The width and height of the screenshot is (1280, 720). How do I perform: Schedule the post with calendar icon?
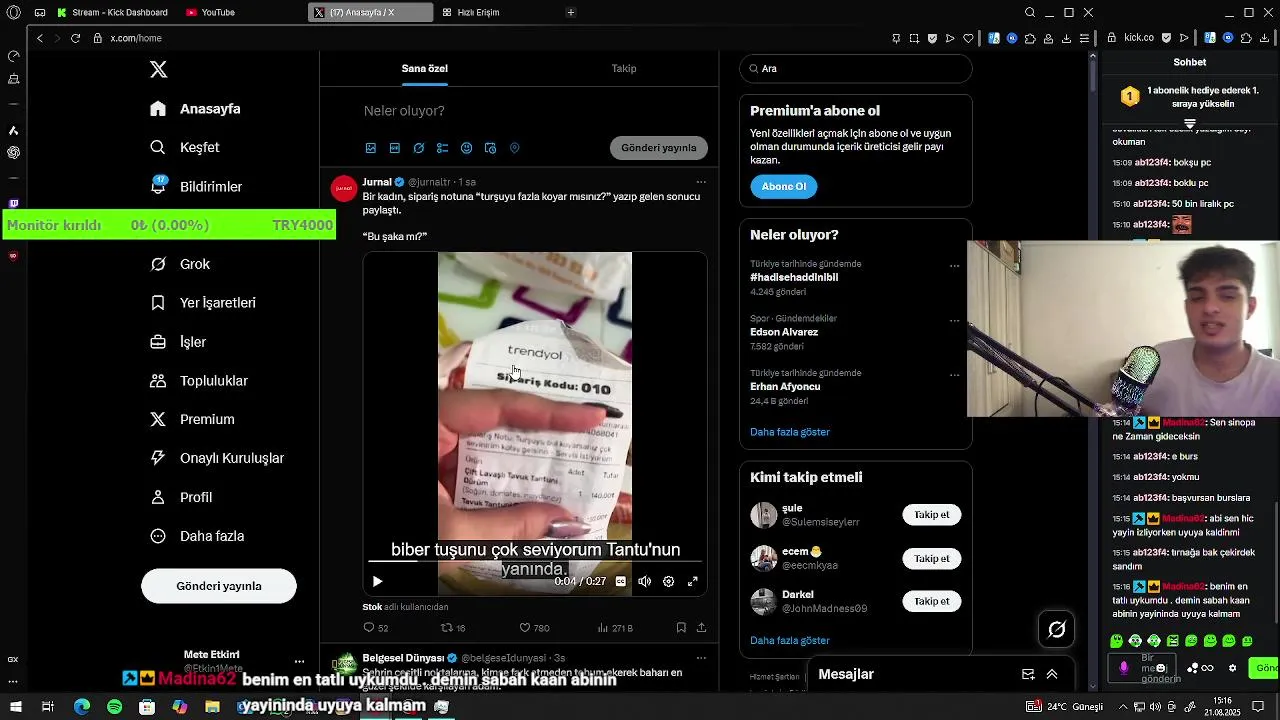[490, 148]
